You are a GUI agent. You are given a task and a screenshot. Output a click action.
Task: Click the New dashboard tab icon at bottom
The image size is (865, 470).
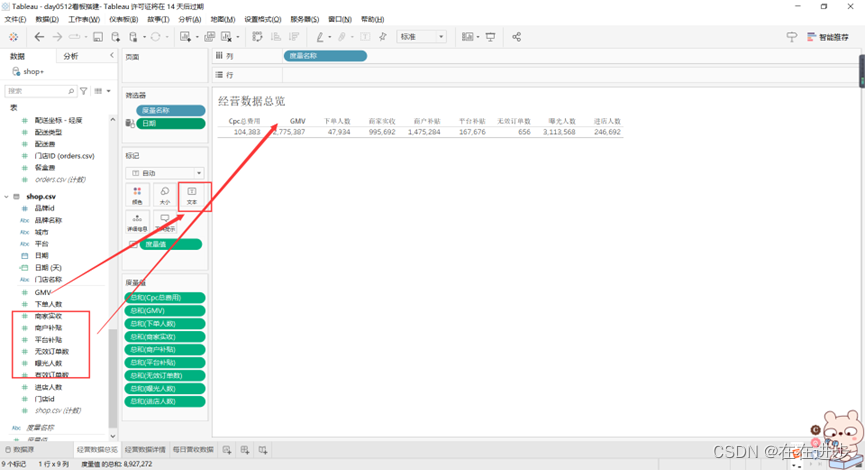(x=245, y=450)
